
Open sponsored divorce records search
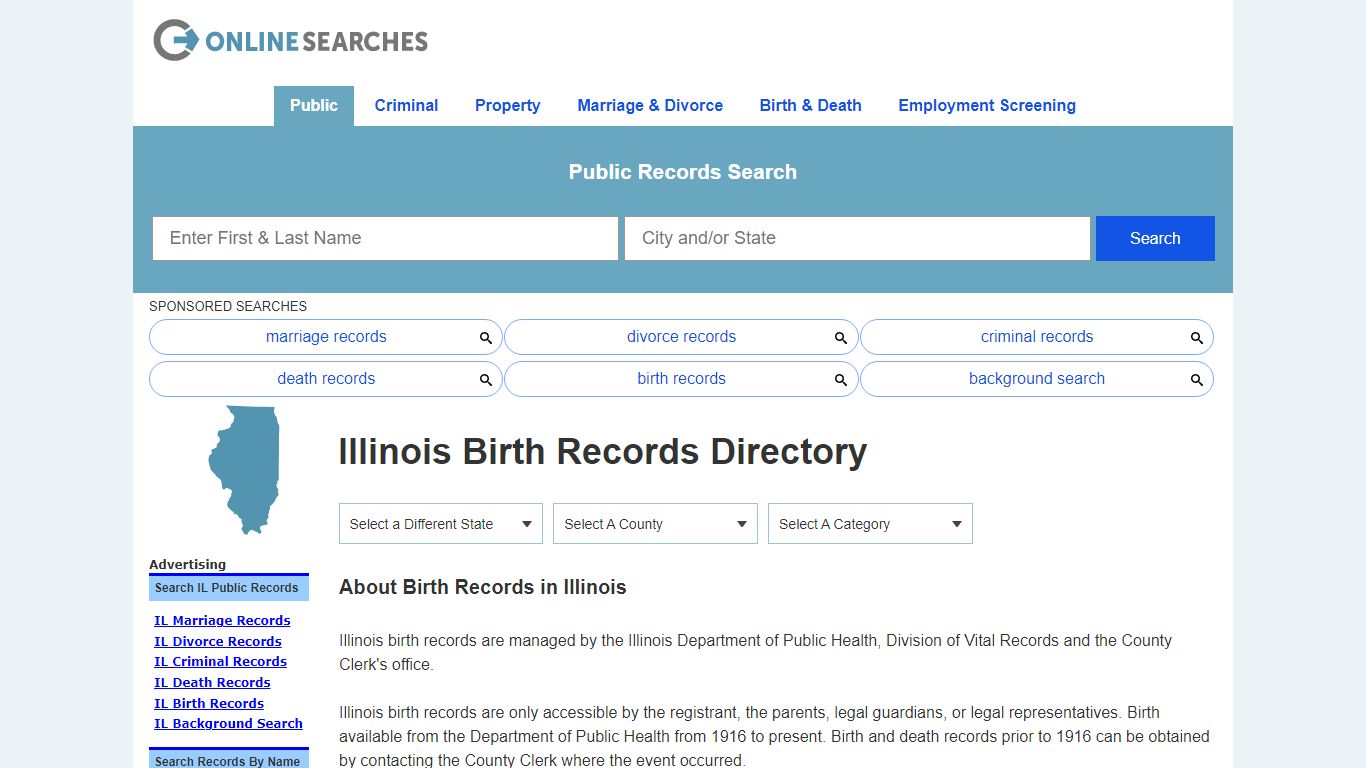(x=681, y=337)
